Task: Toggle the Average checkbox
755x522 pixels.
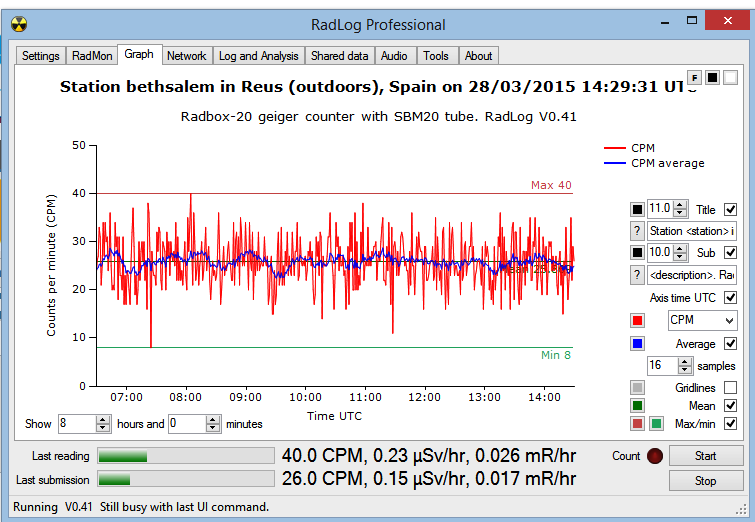Action: point(730,343)
